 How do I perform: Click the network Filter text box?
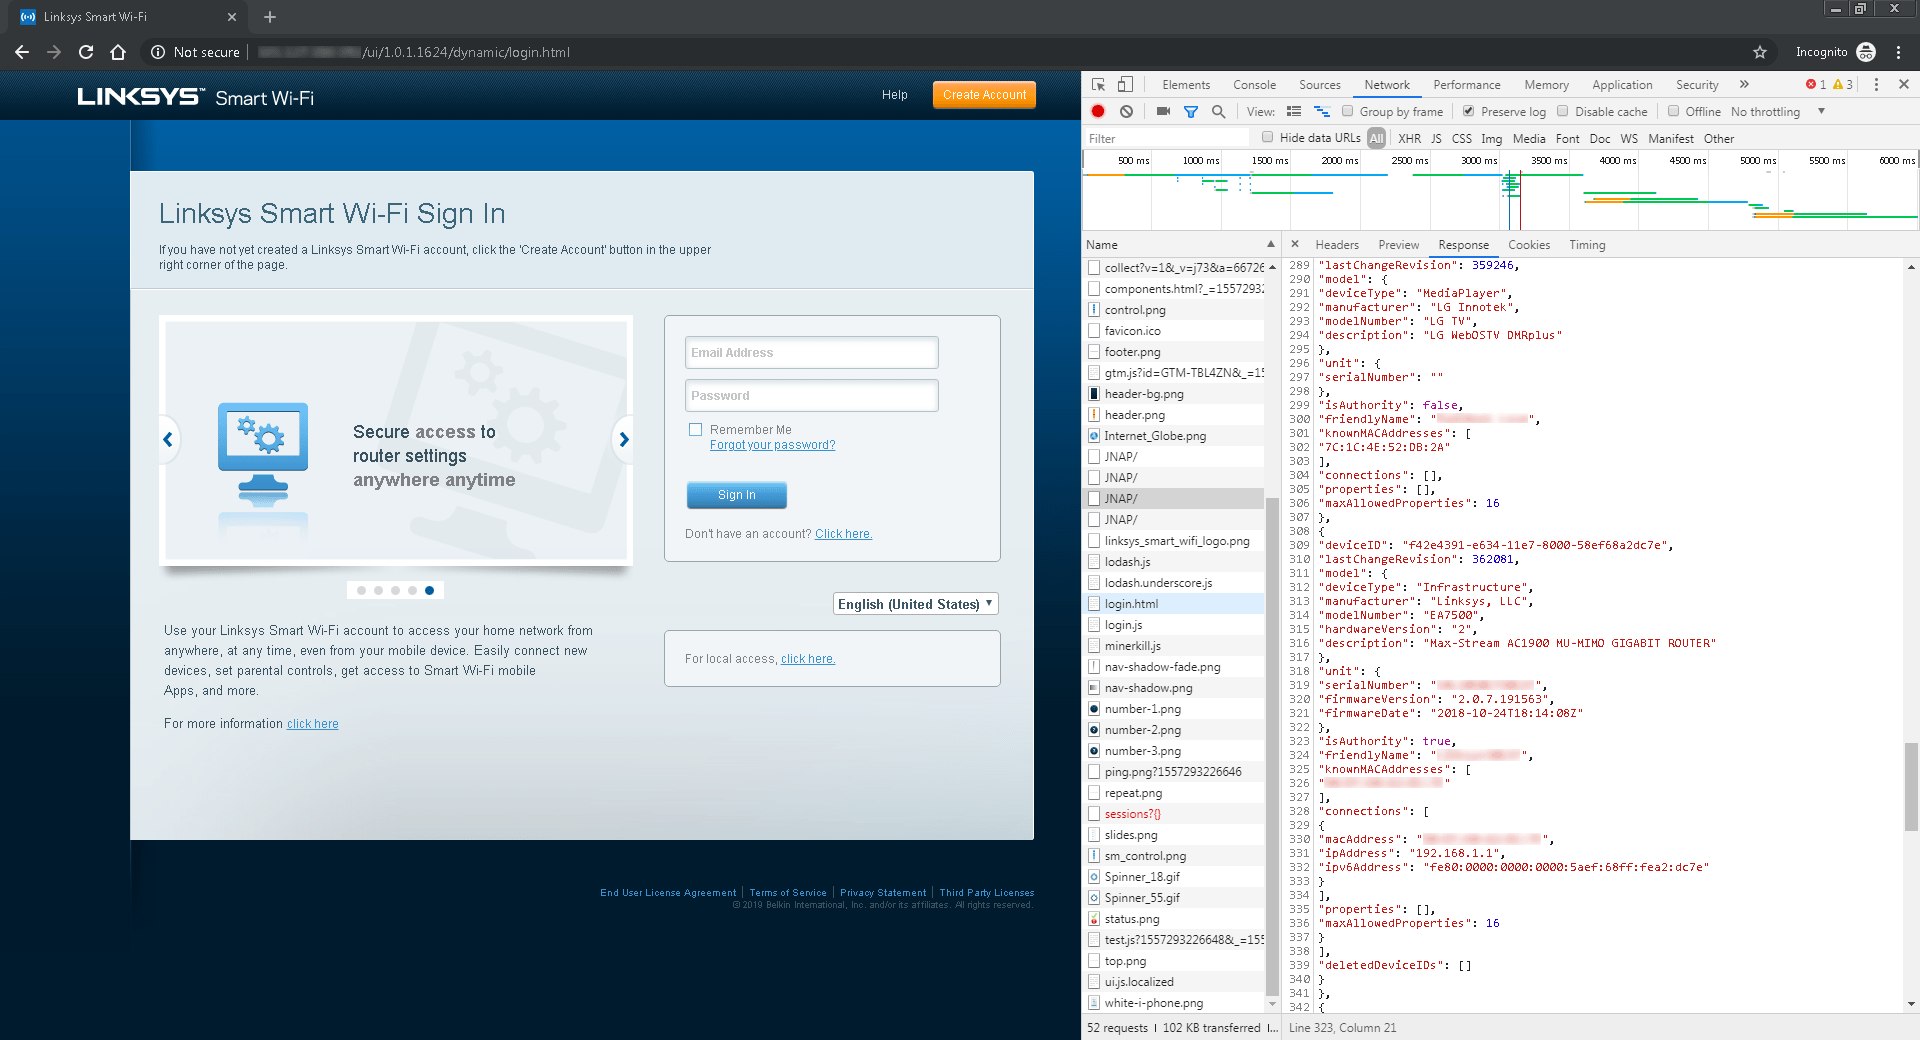coord(1167,139)
